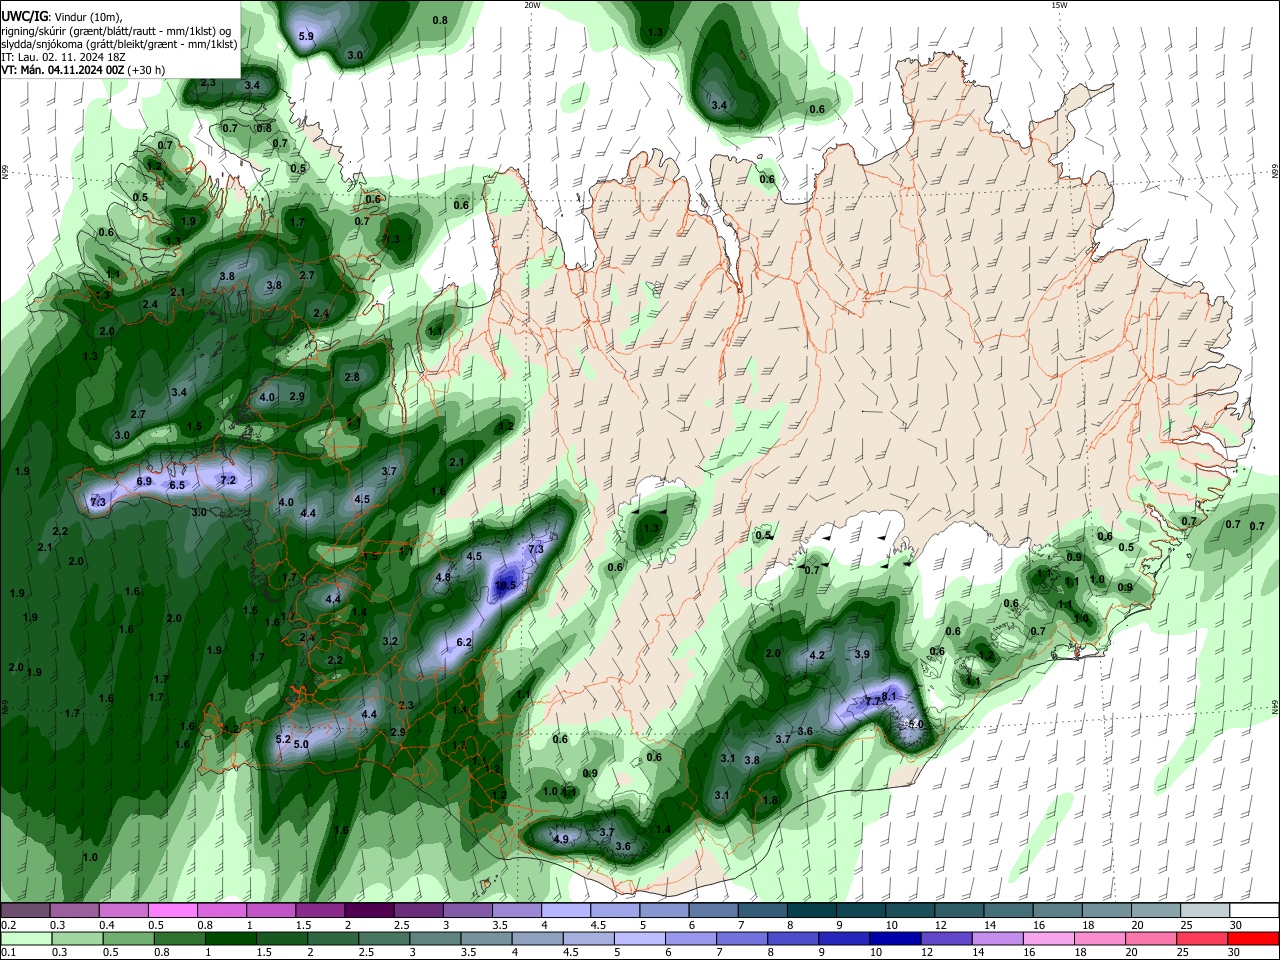Select the 2.8 precipitation value
Viewport: 1280px width, 960px height.
(352, 377)
